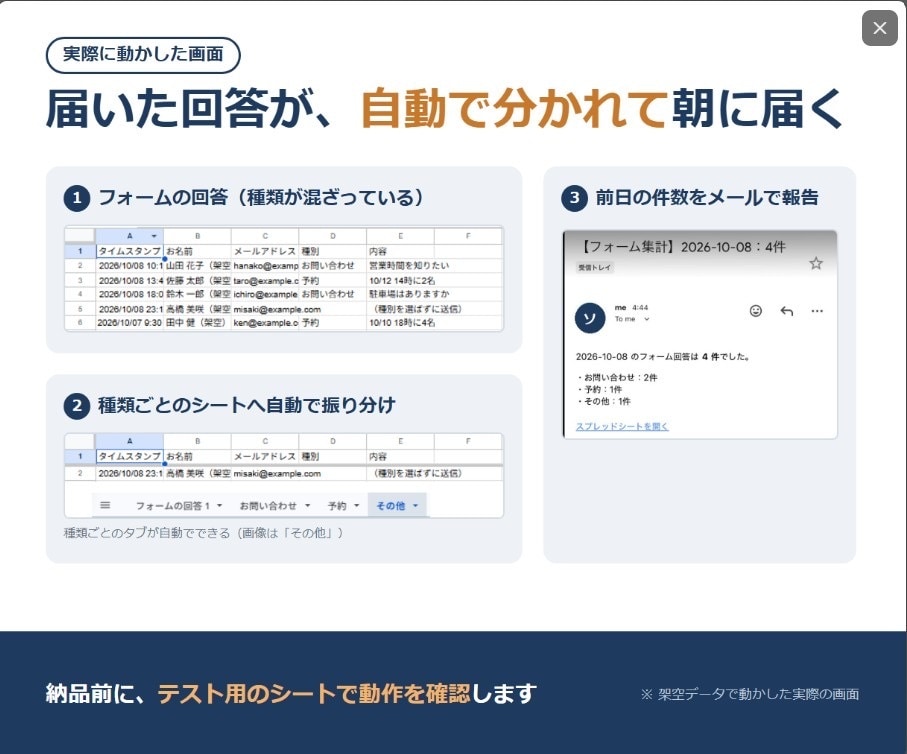Click the footnote ※ 架空データで動かした実際の画面

(750, 694)
